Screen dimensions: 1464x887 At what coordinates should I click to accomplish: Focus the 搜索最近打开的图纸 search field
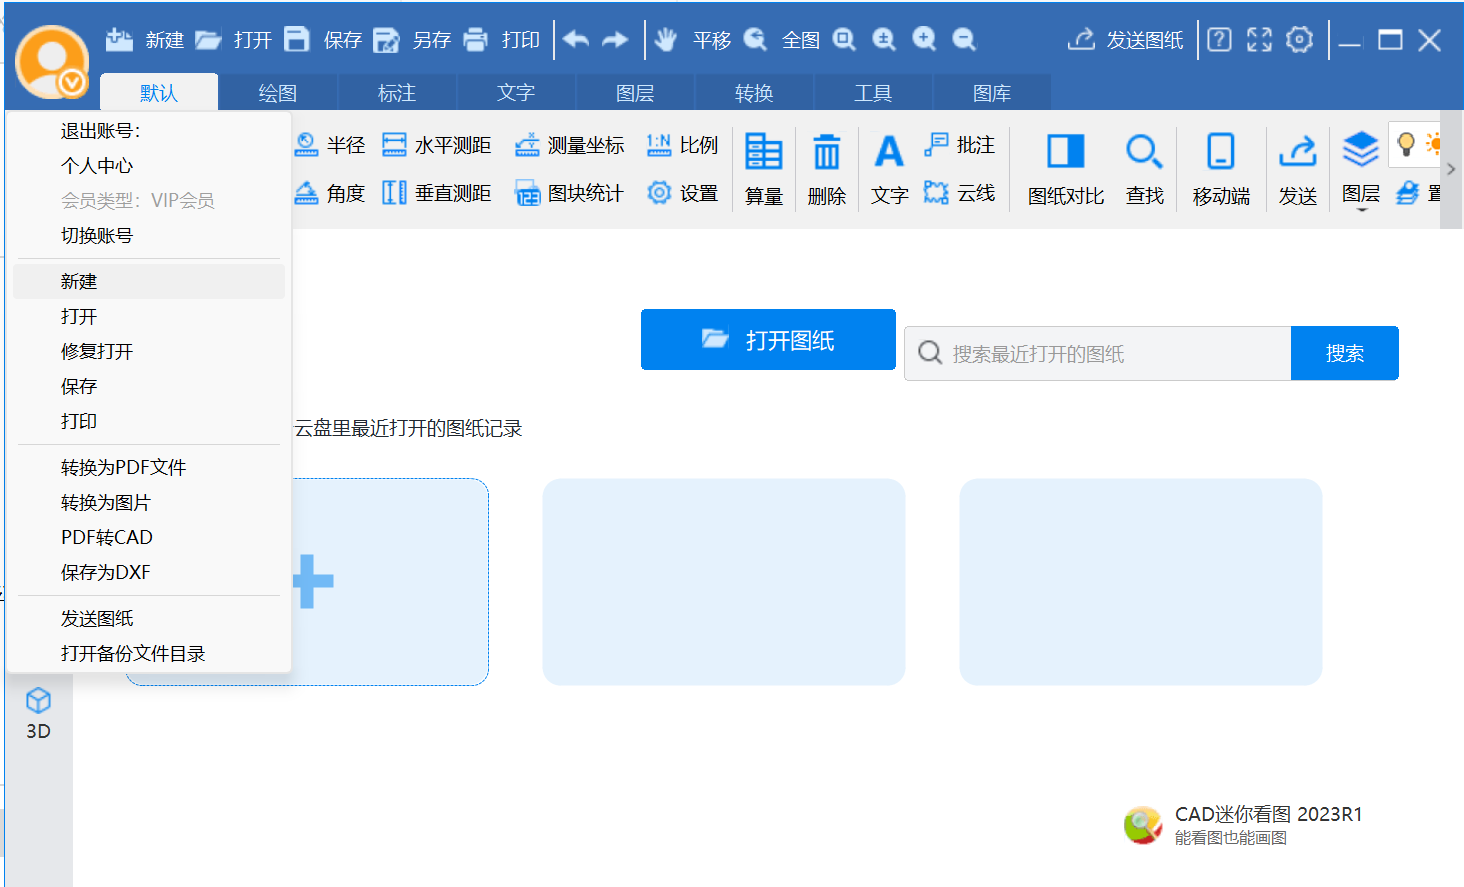[1098, 353]
